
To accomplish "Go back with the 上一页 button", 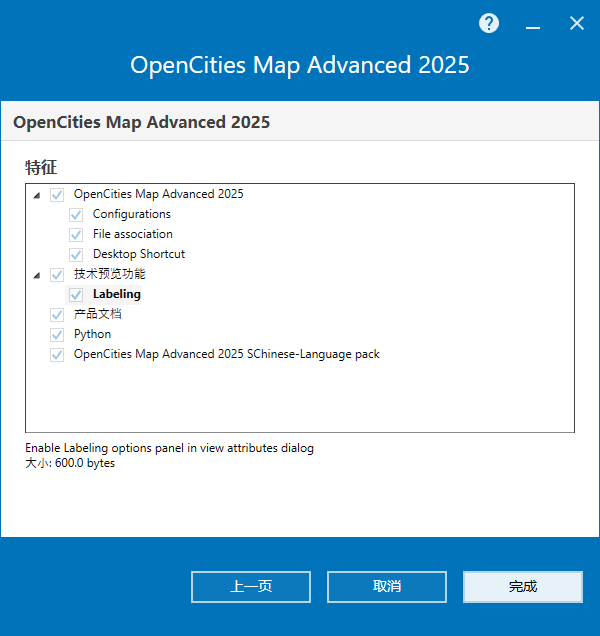I will coord(251,587).
